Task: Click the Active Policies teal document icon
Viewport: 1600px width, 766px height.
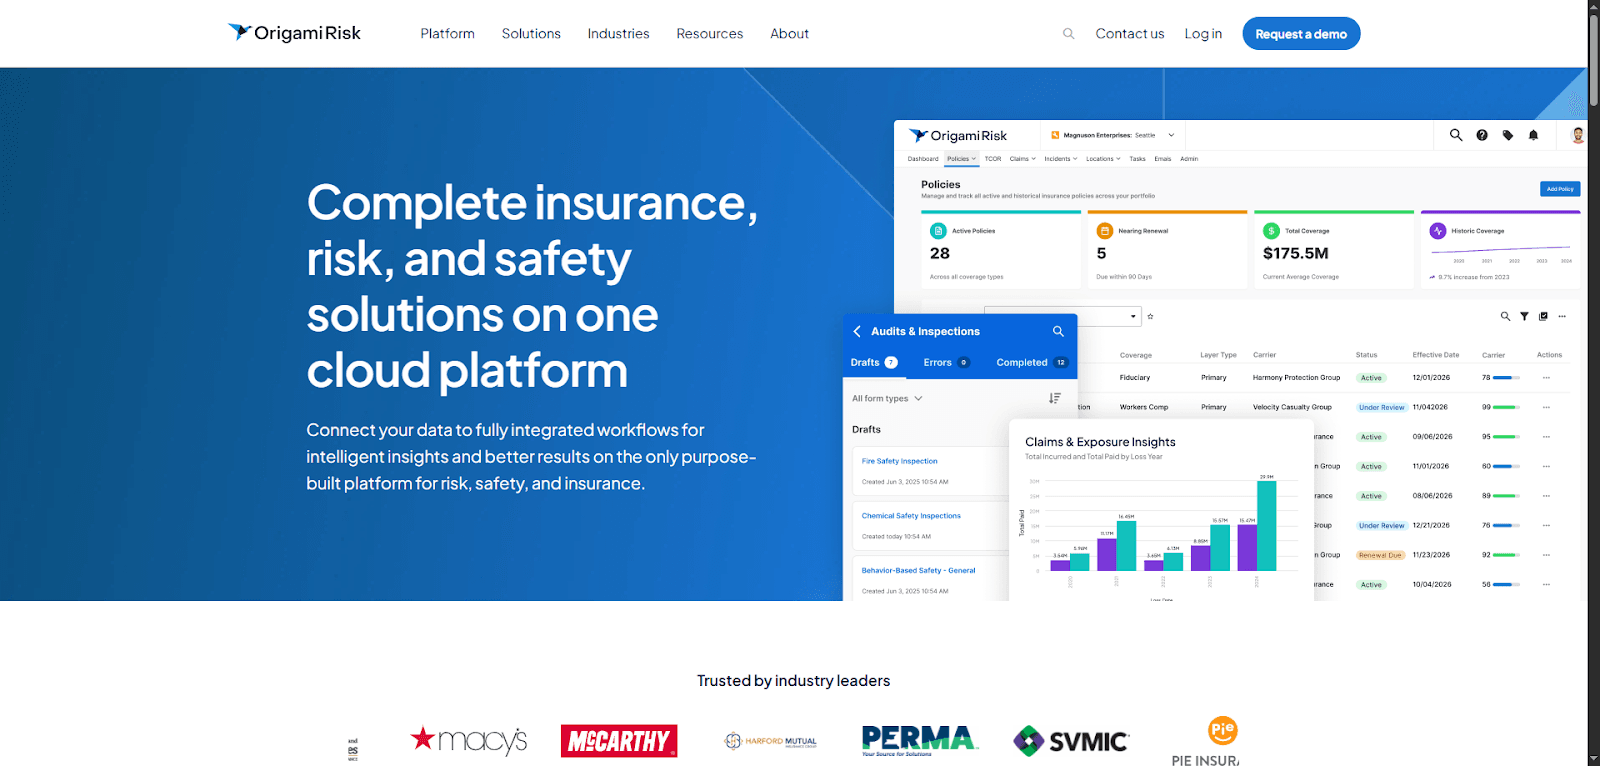Action: pos(938,231)
